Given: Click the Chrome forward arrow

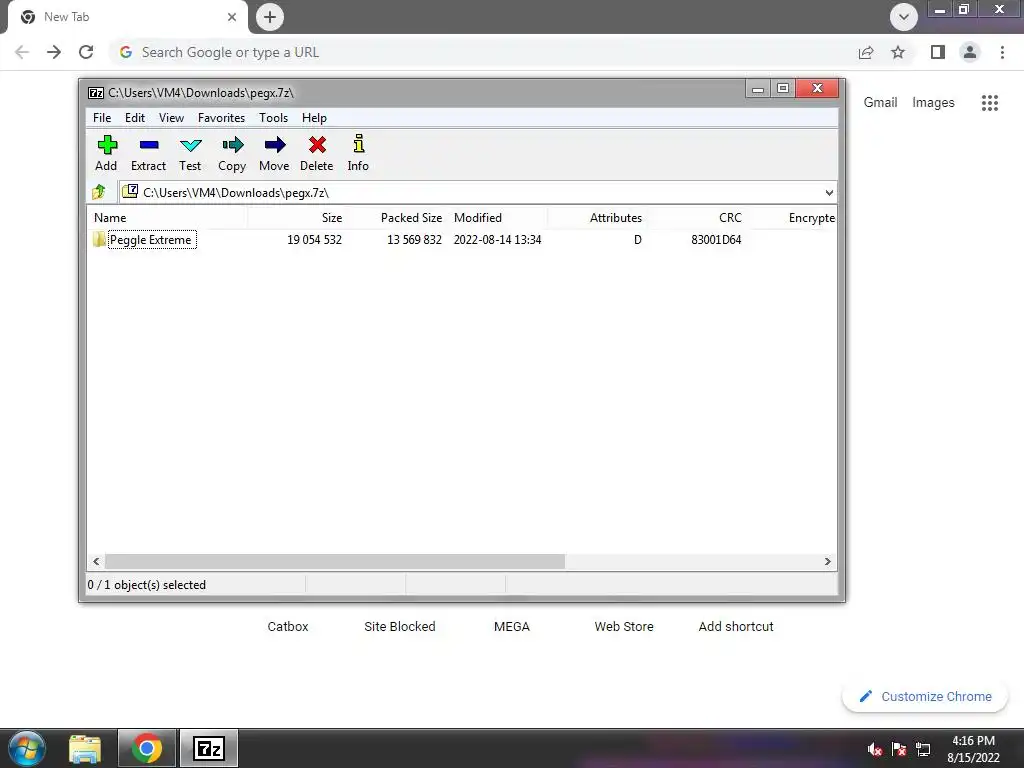Looking at the screenshot, I should (54, 52).
